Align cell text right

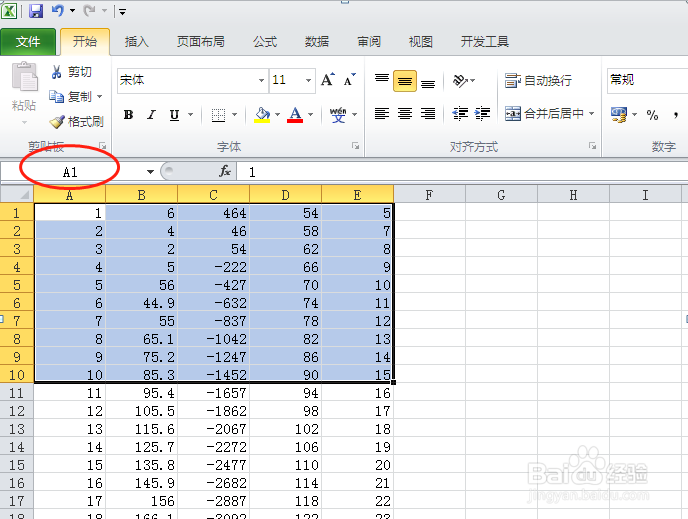pos(428,114)
